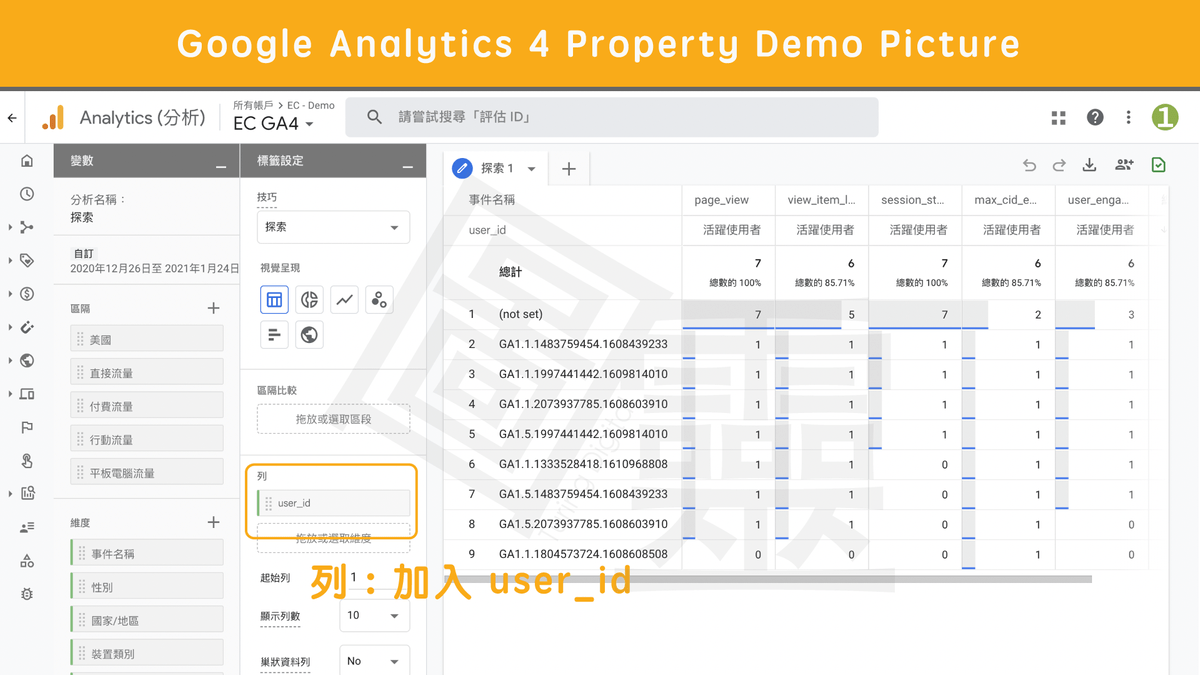Open the DebugView bug icon in sidebar
Image resolution: width=1200 pixels, height=675 pixels.
pyautogui.click(x=27, y=594)
